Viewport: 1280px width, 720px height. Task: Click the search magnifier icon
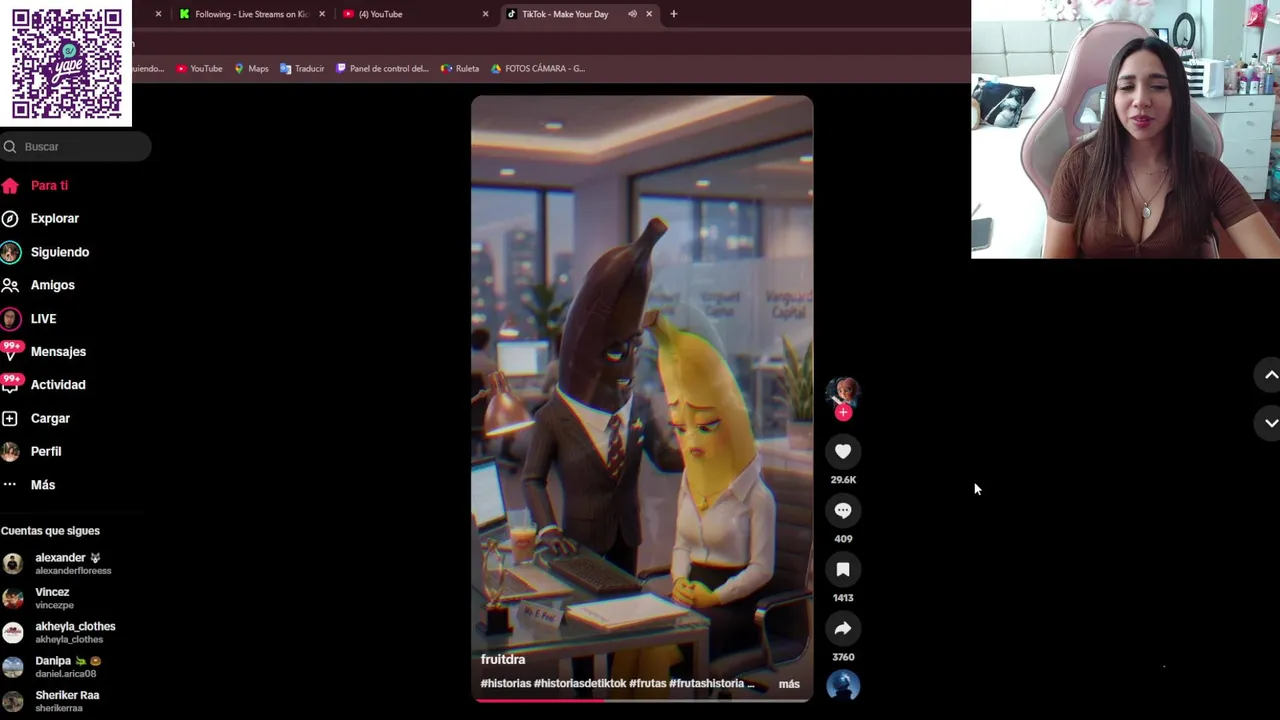[10, 147]
